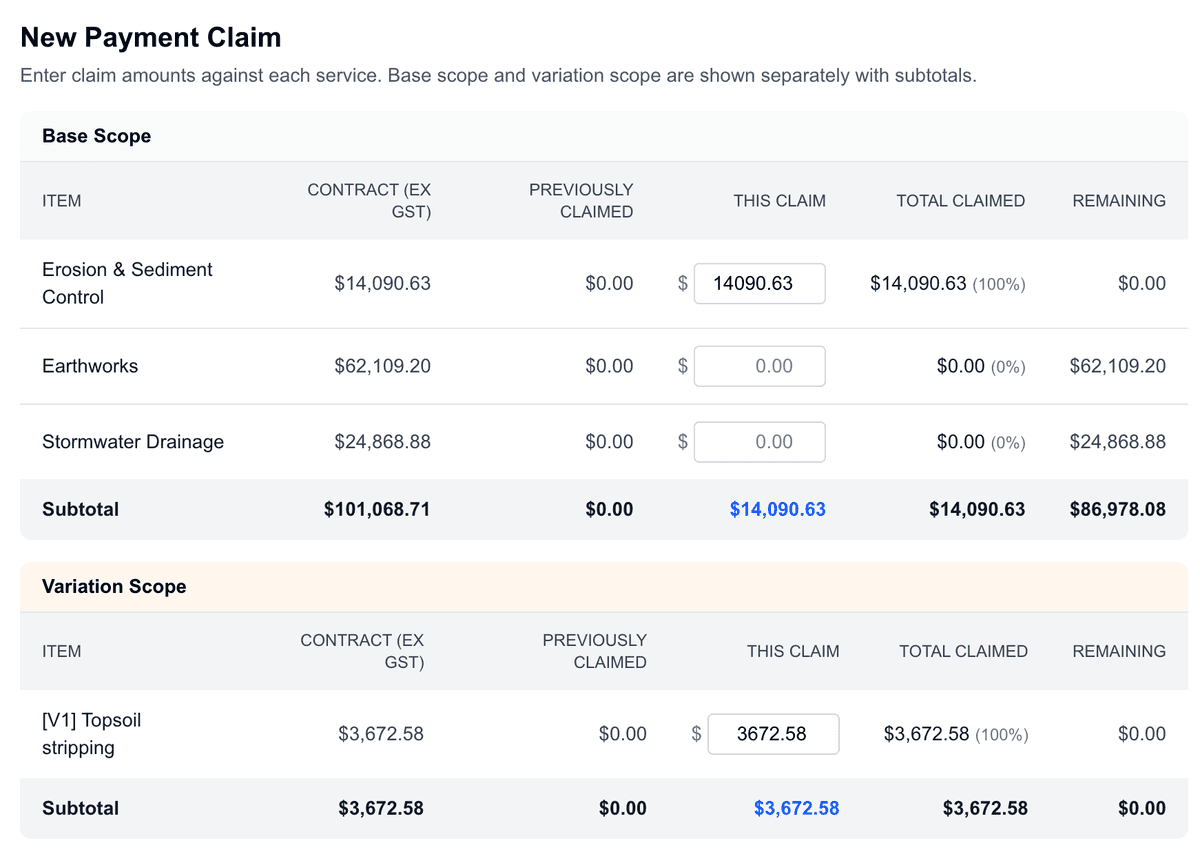1200x851 pixels.
Task: Select the Base Scope section header
Action: pos(96,136)
